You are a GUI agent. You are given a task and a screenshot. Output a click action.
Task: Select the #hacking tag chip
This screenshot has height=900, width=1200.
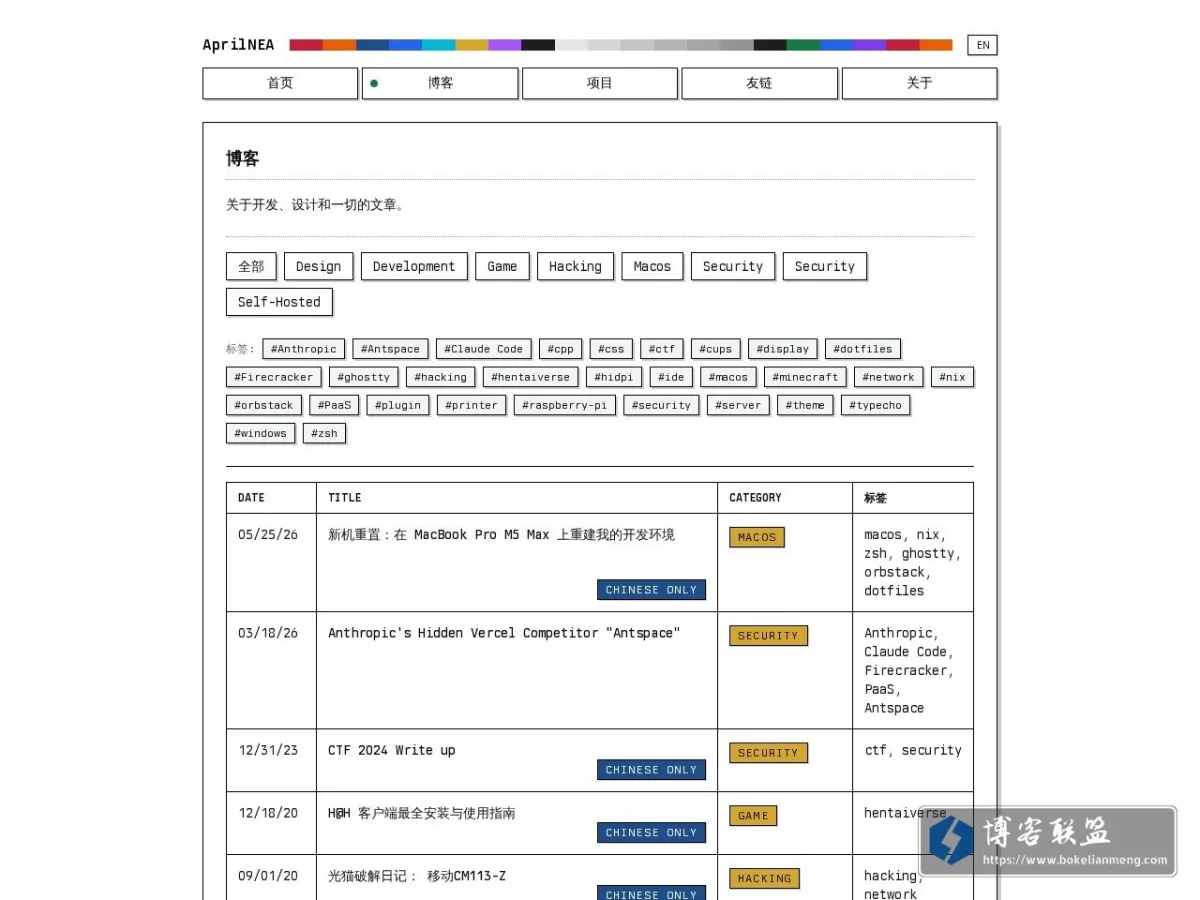pos(441,377)
